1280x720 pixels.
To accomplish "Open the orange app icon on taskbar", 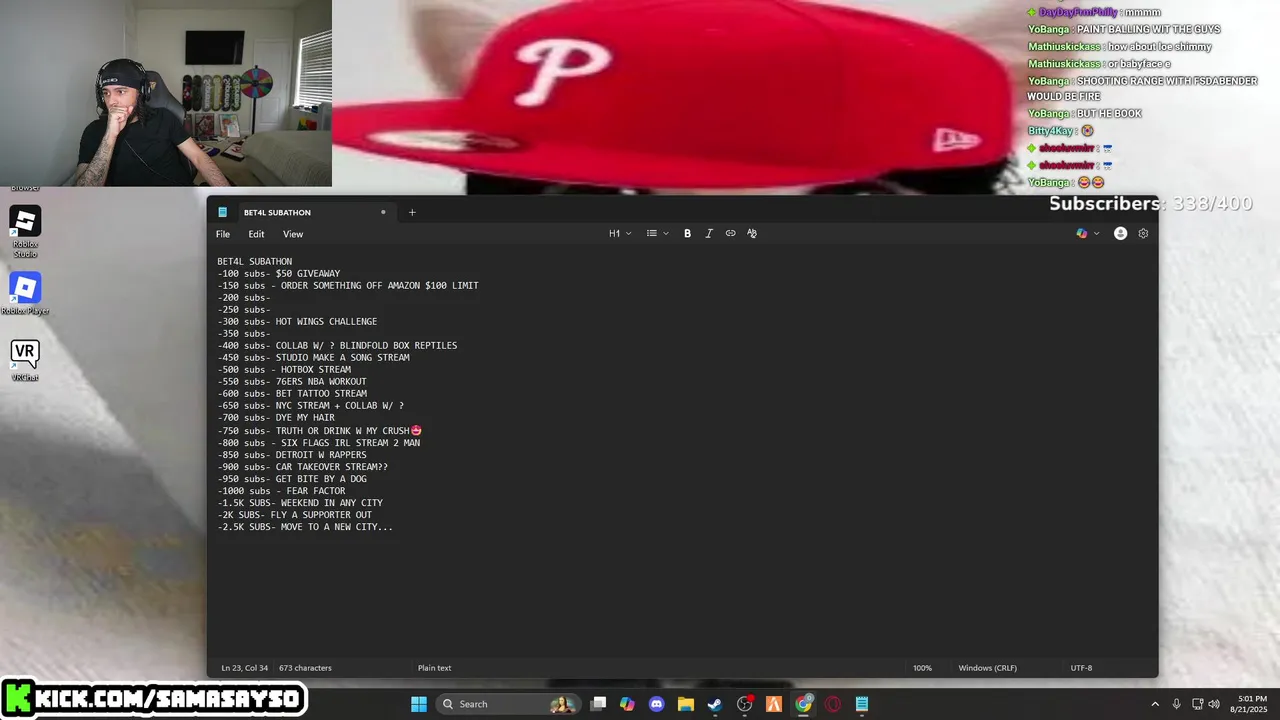I will pyautogui.click(x=774, y=704).
